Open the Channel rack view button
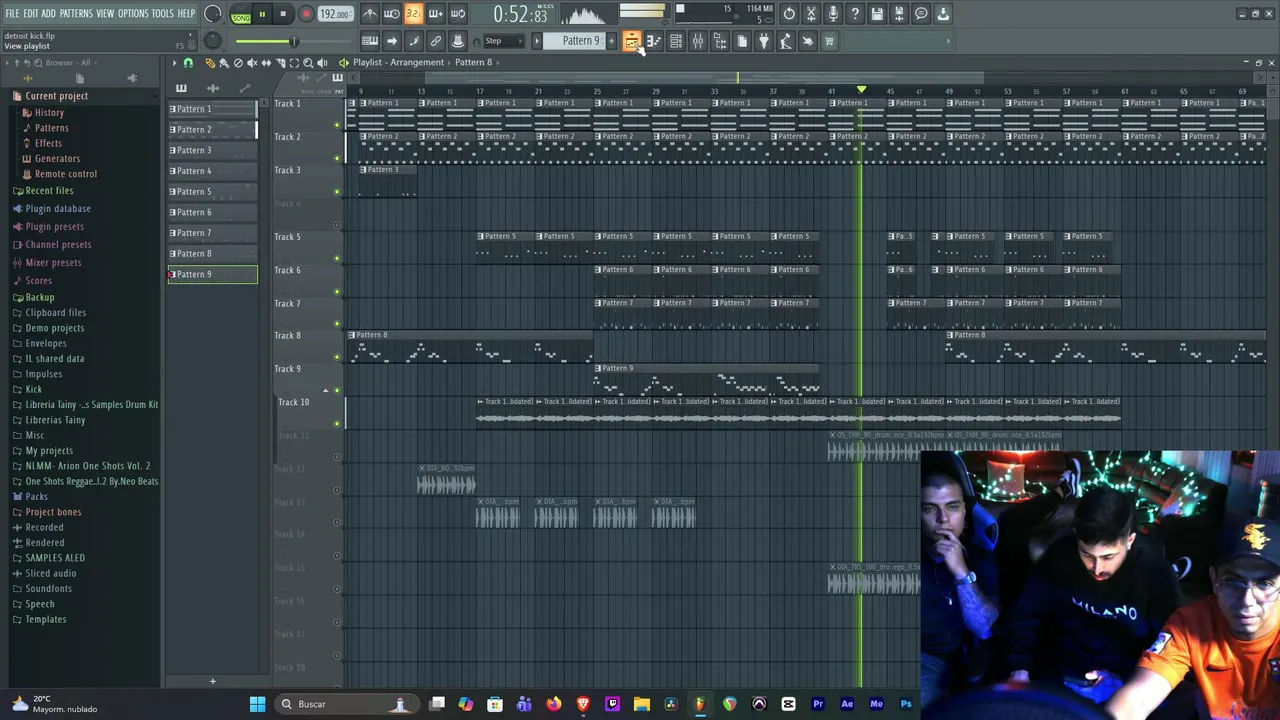 [x=675, y=41]
